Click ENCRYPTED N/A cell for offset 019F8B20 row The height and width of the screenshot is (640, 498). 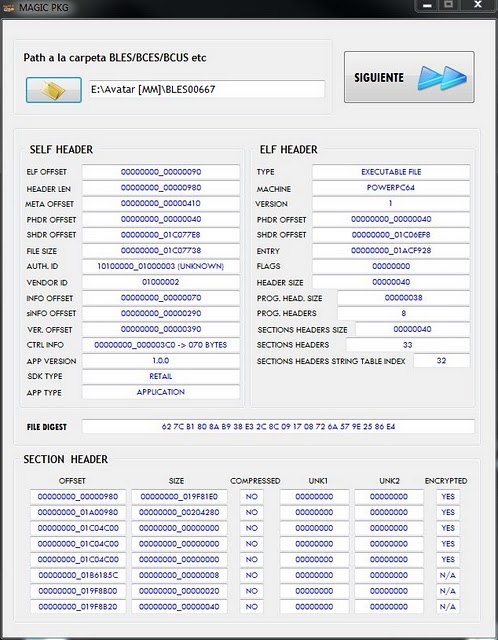coord(448,607)
